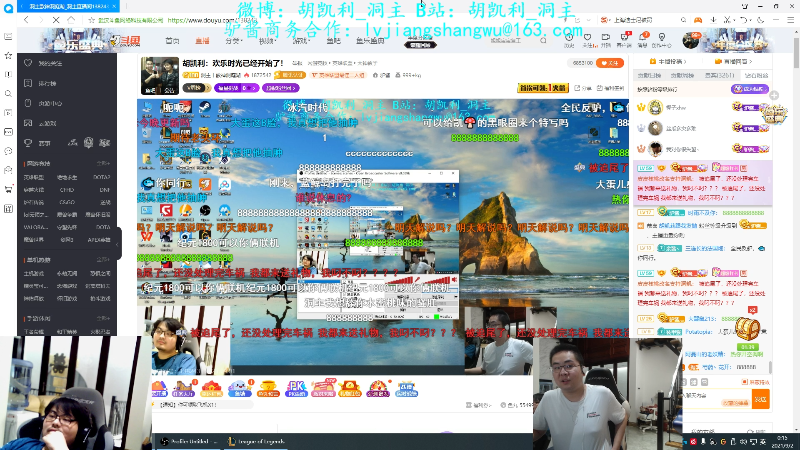Click the Douyu site search magnifier
The image size is (800, 450).
pyautogui.click(x=543, y=40)
